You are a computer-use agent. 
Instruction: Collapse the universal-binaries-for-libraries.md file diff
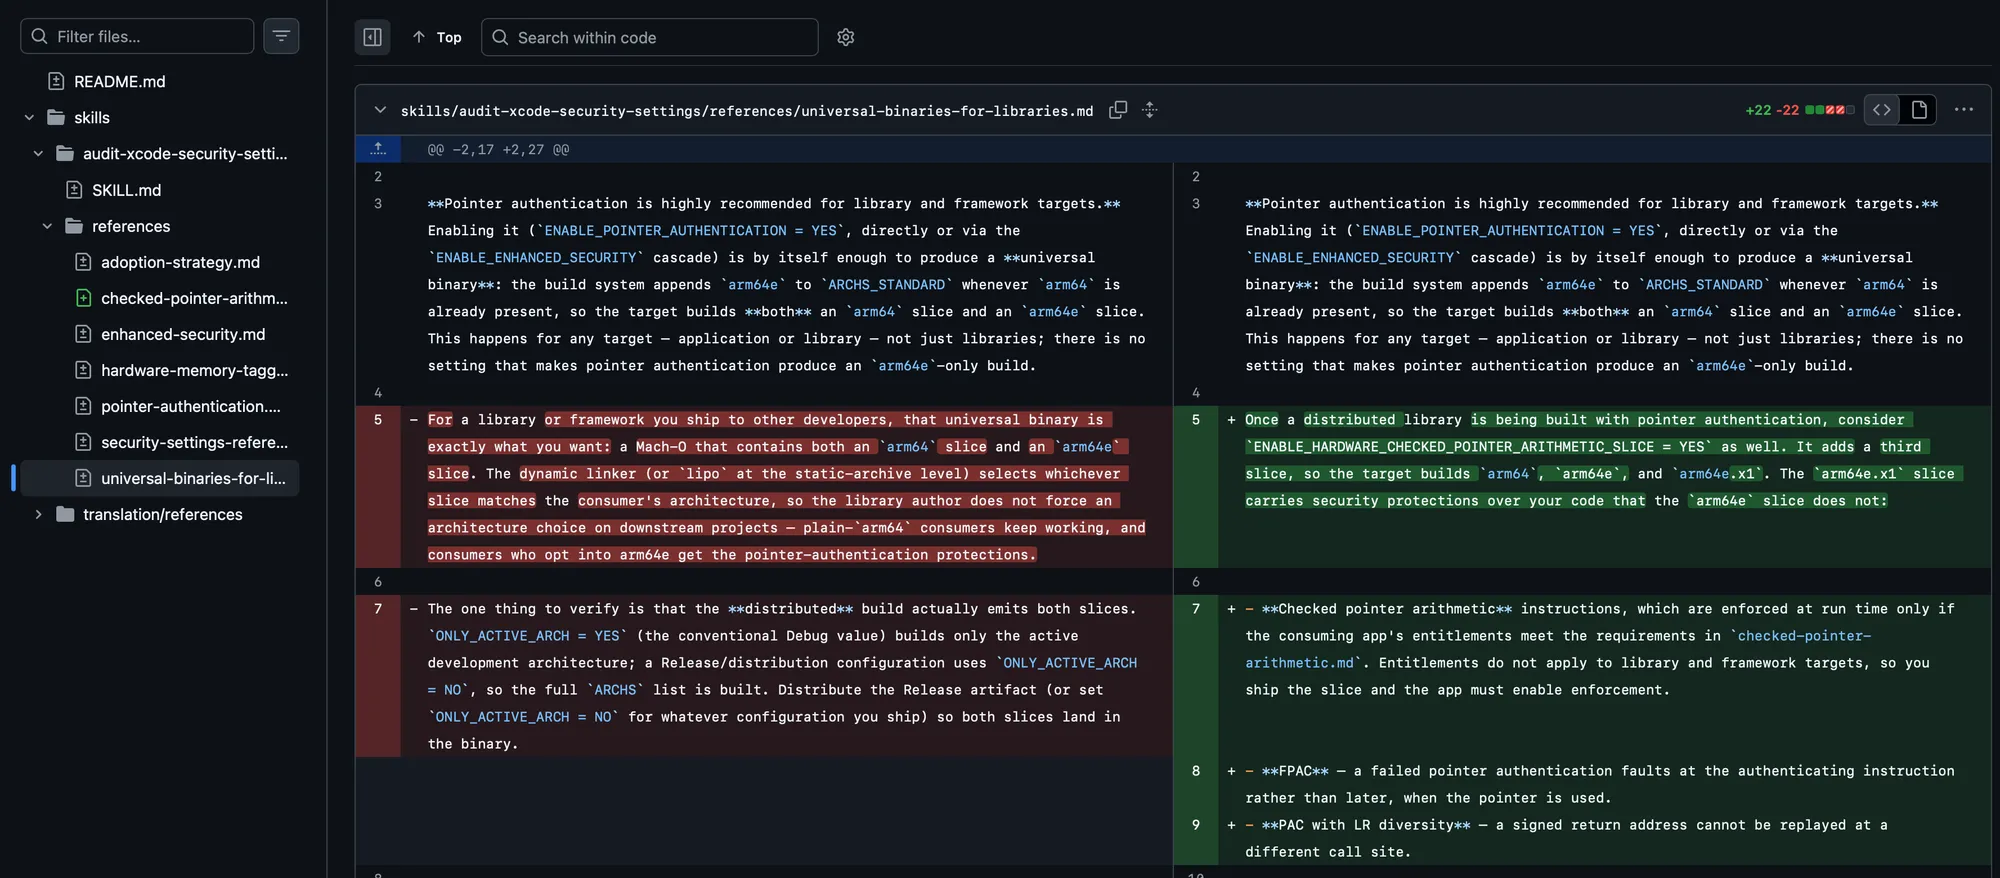(380, 110)
